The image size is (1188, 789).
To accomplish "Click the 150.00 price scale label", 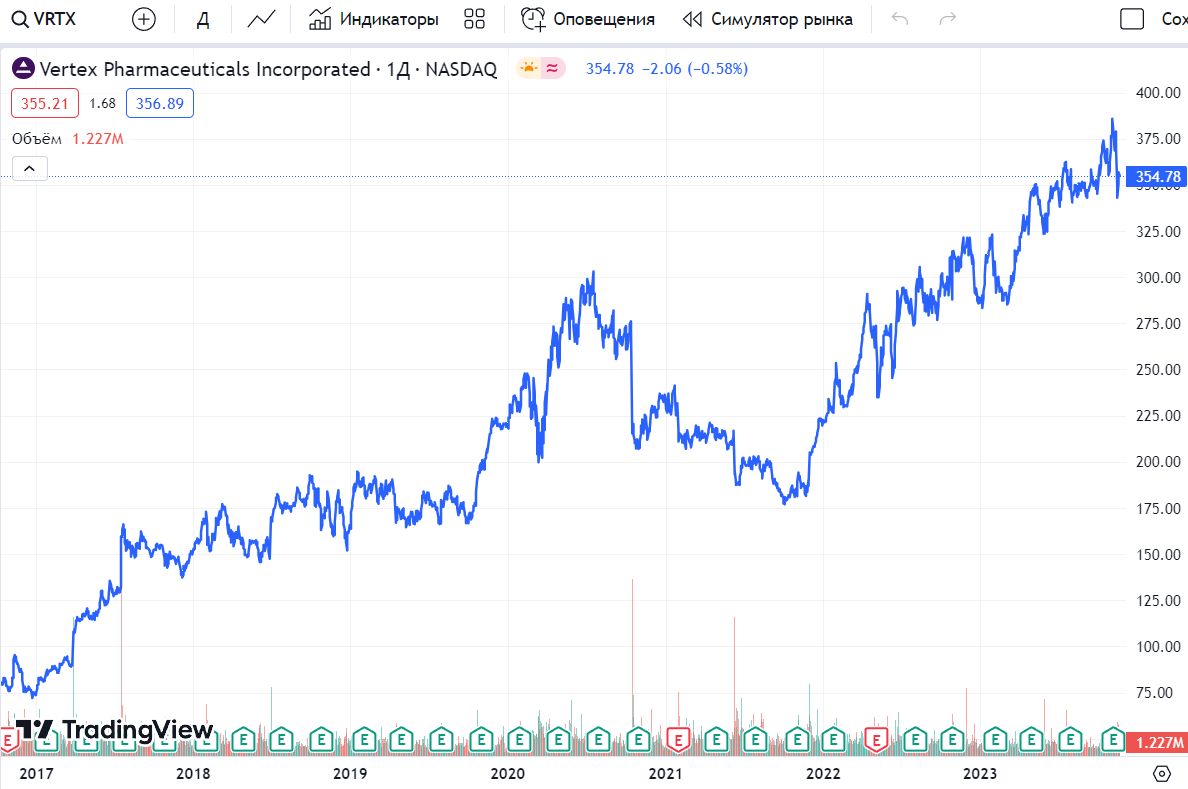I will pos(1158,554).
